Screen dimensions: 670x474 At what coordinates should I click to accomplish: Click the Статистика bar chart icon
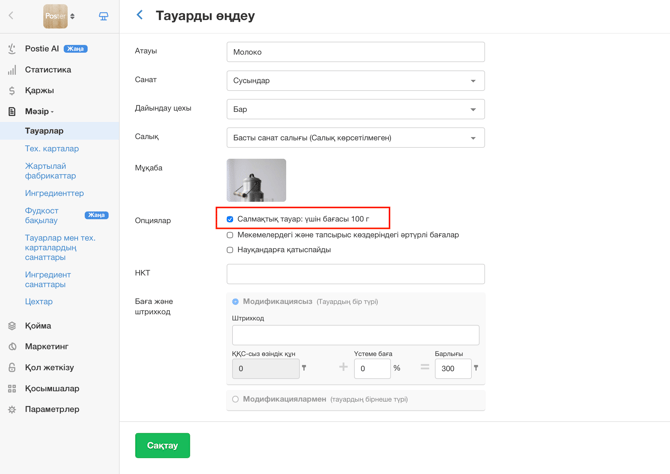pos(12,70)
